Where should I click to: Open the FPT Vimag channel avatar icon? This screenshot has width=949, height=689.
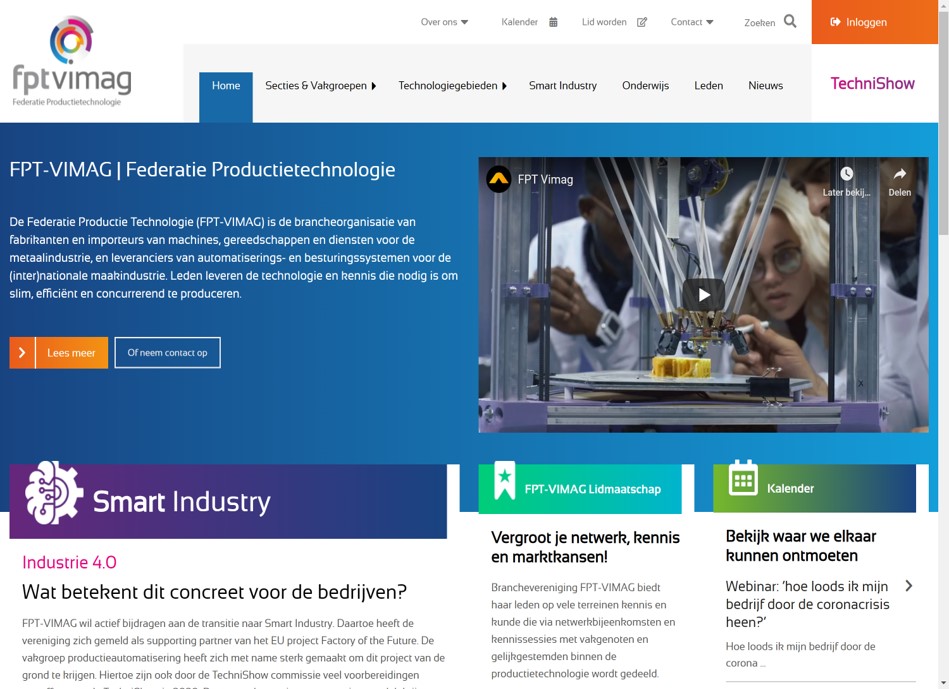pyautogui.click(x=499, y=179)
